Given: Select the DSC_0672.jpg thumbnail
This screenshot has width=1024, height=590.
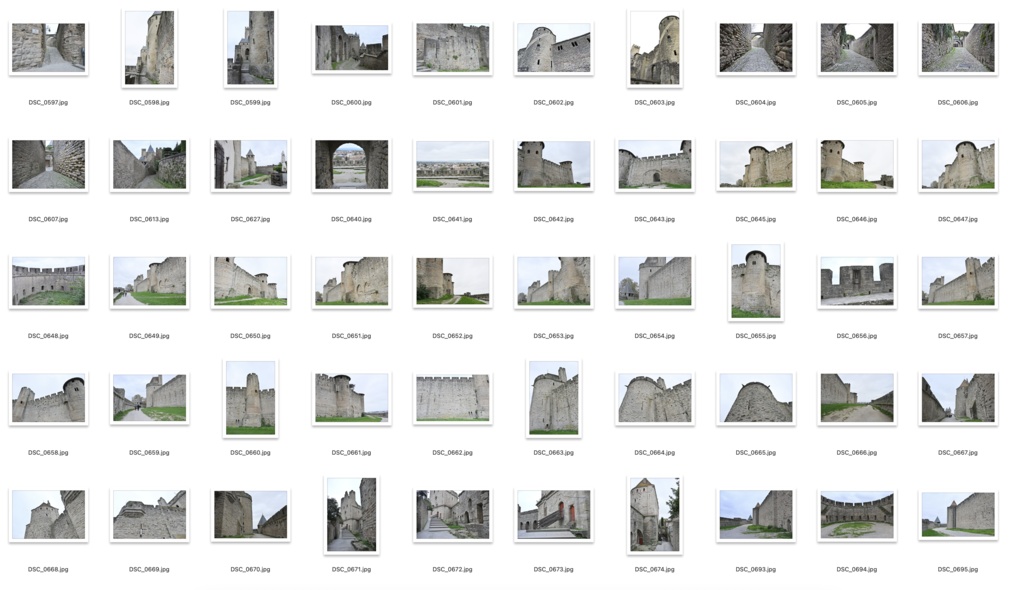Looking at the screenshot, I should coord(453,515).
